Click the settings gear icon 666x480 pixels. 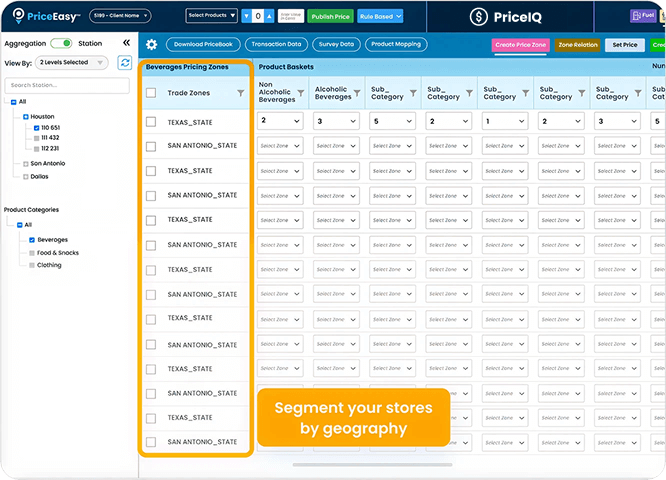152,45
